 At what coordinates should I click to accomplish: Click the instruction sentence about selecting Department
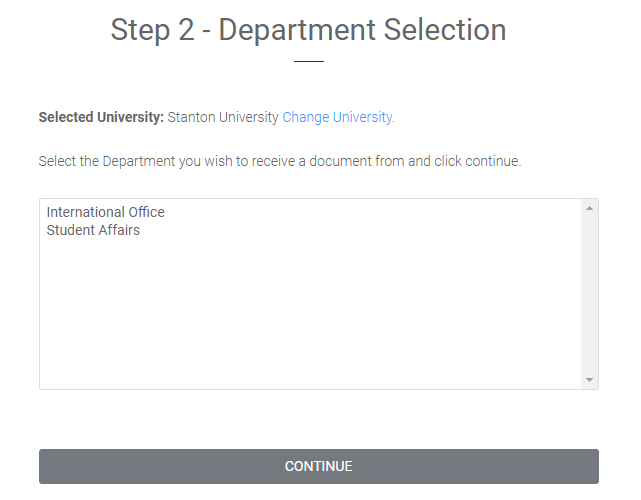point(280,161)
